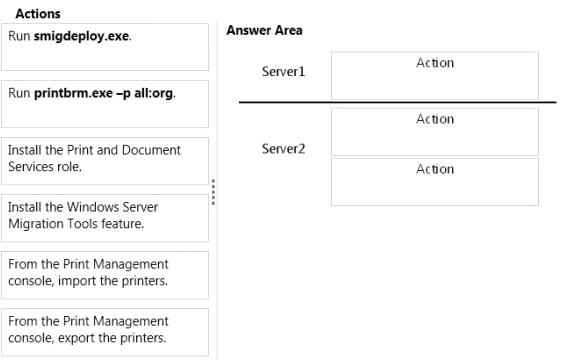
Task: Click the horizontal line separating Server1 and Server2
Action: coord(397,102)
